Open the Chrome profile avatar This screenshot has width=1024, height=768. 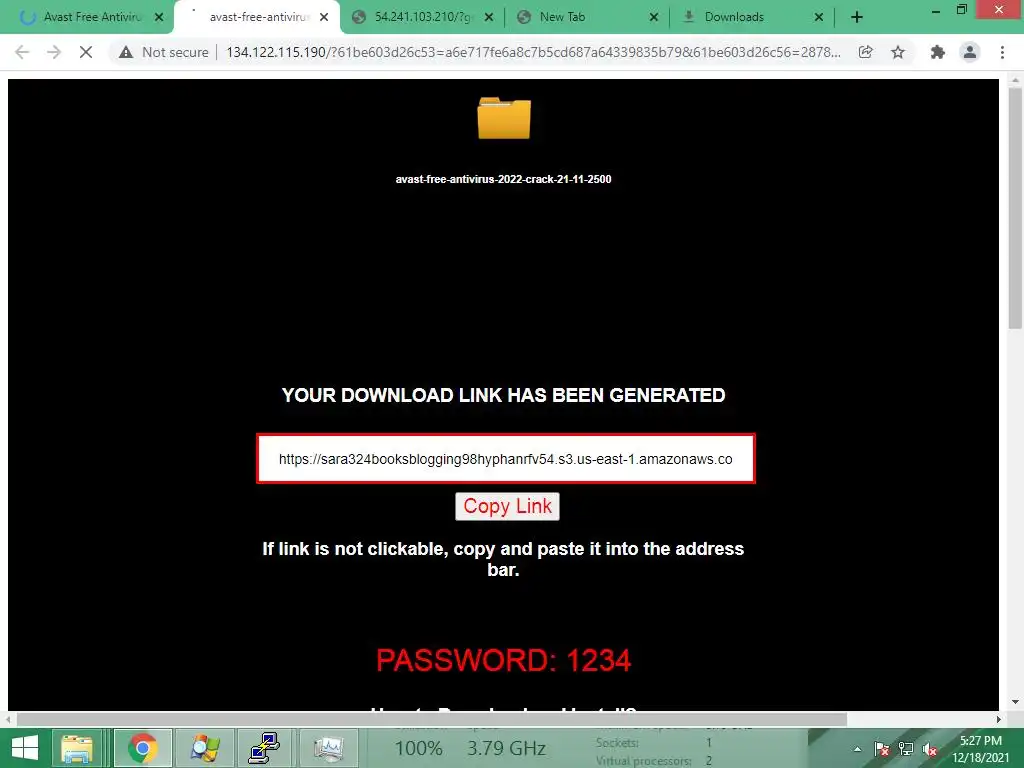[970, 52]
